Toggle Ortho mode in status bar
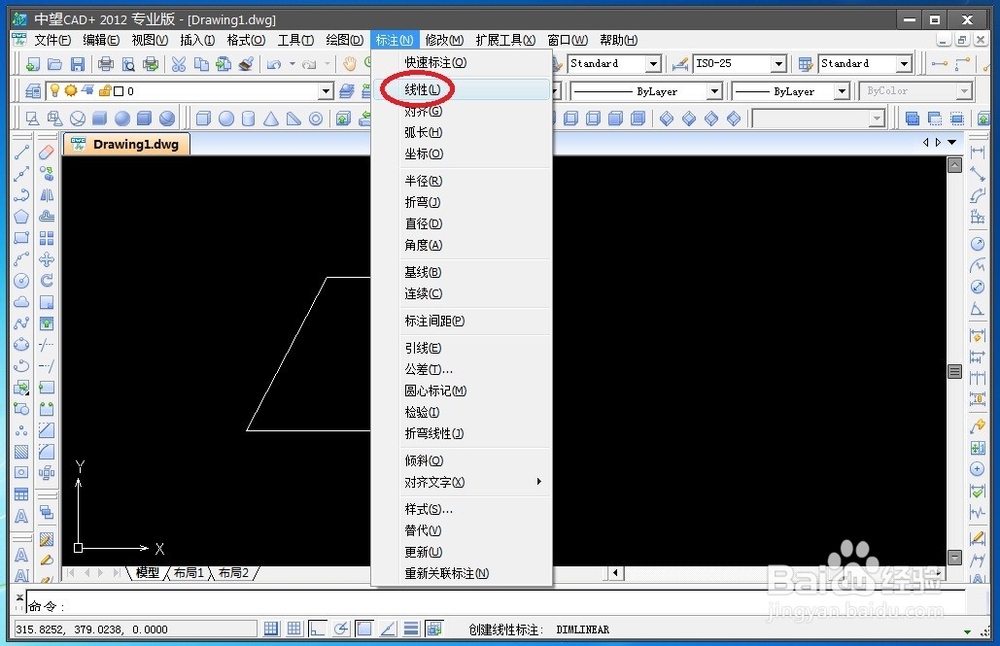The height and width of the screenshot is (646, 1000). (317, 629)
